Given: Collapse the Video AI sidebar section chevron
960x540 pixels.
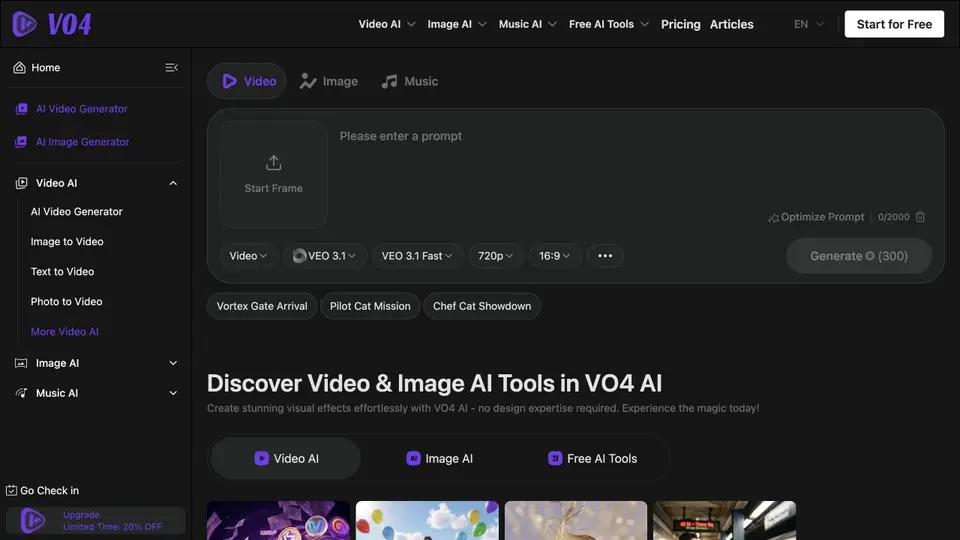Looking at the screenshot, I should coord(173,183).
